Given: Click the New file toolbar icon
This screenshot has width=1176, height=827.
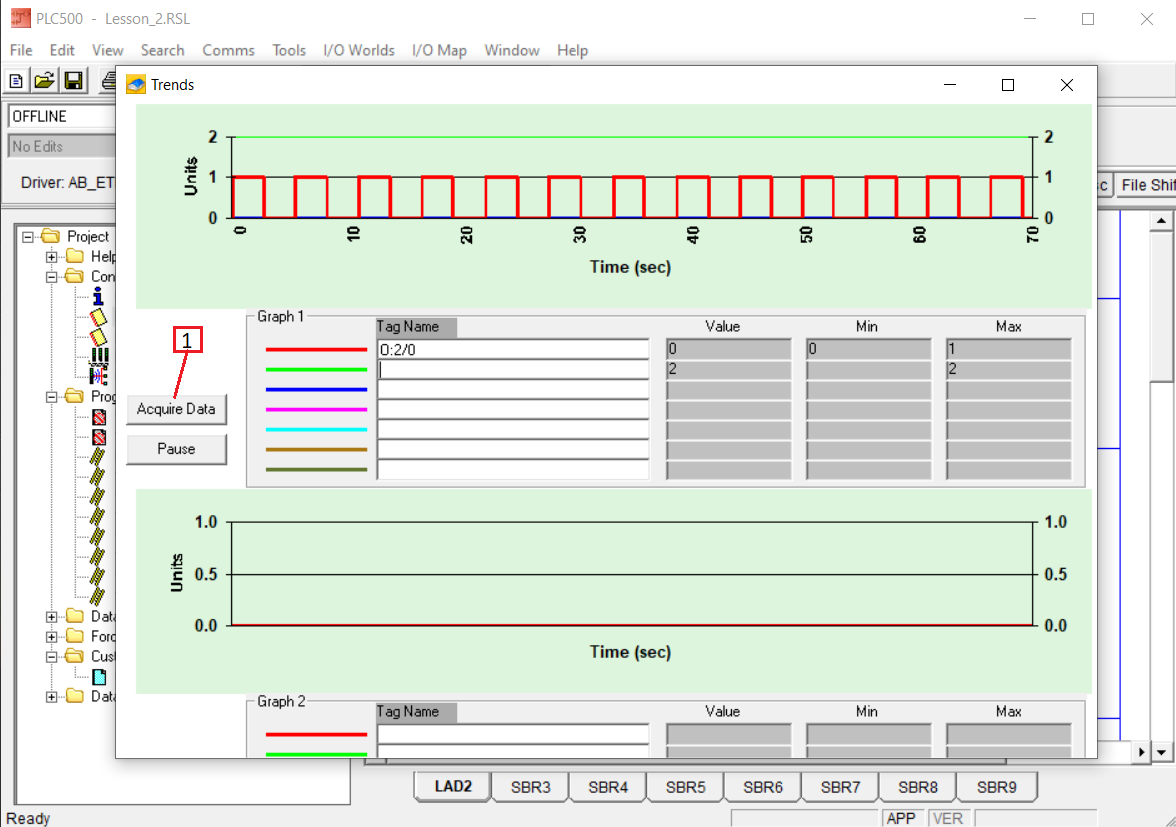Looking at the screenshot, I should 16,81.
